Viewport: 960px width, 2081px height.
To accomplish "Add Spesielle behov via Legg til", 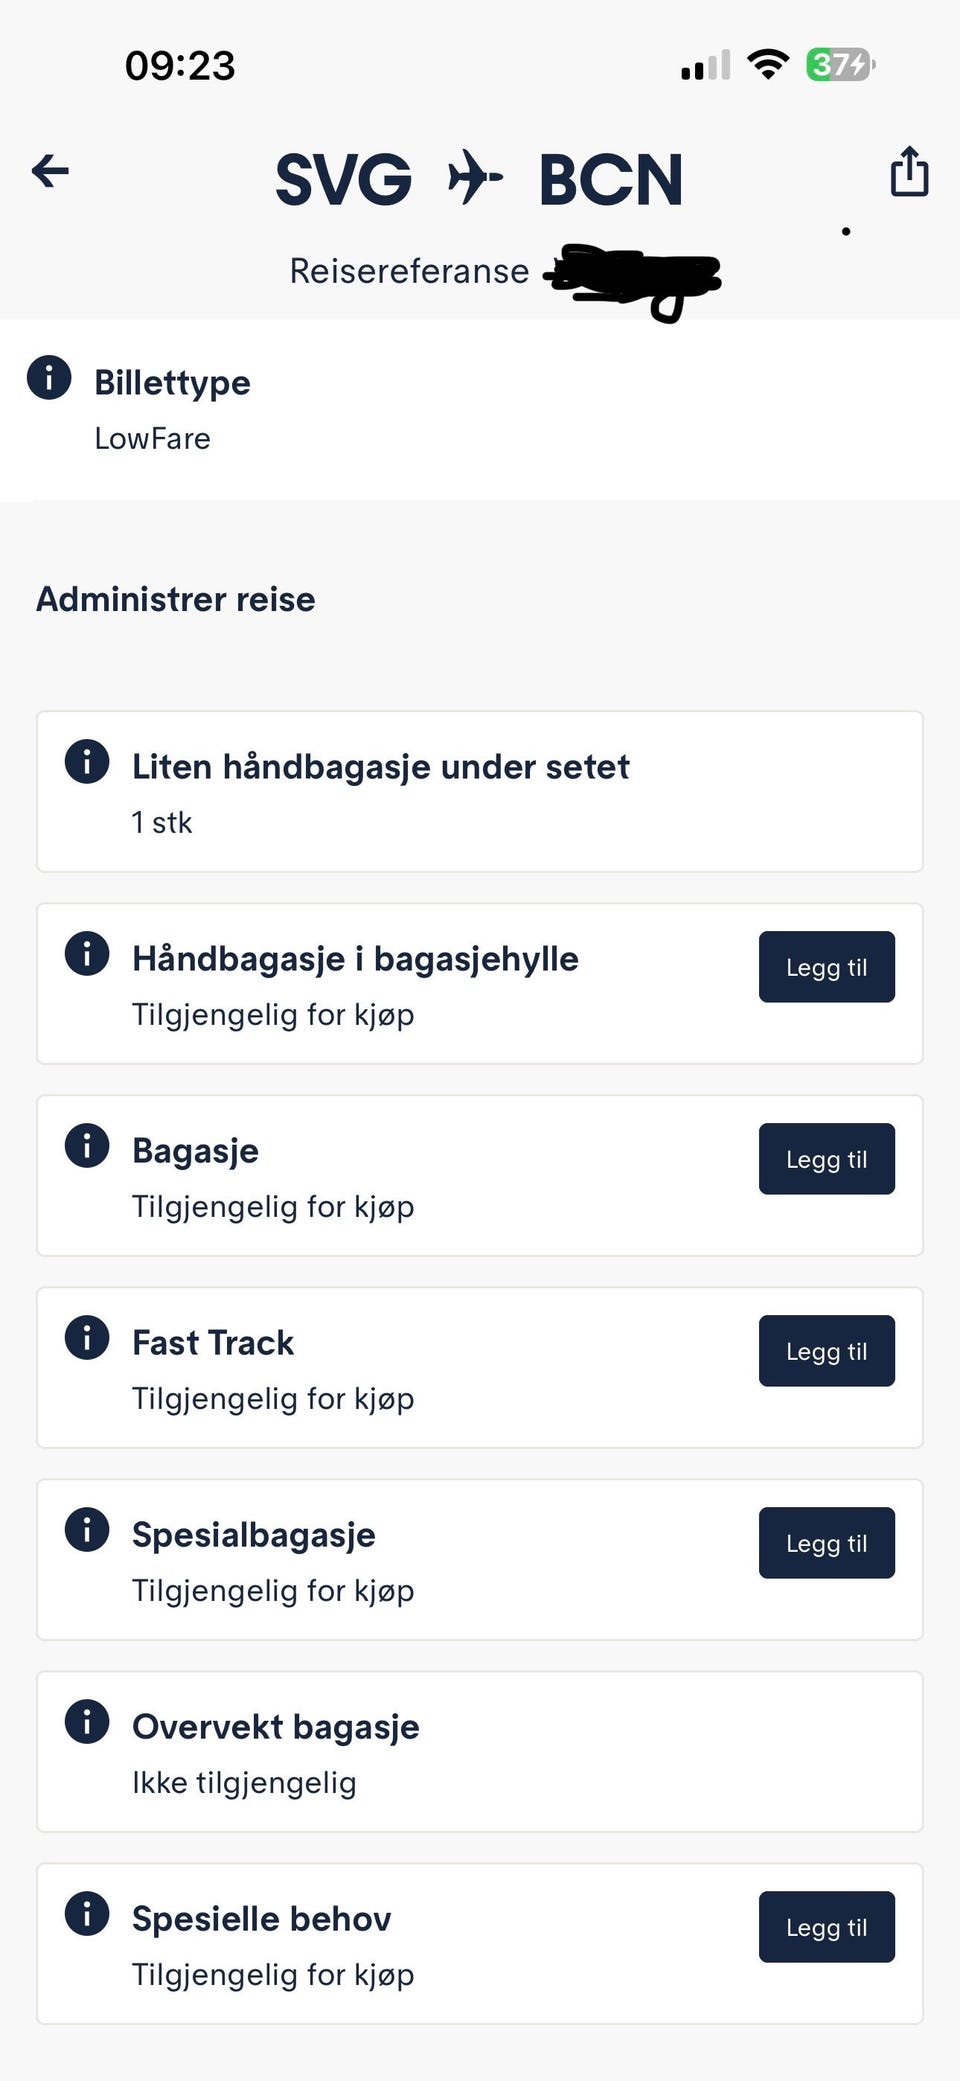I will click(826, 1927).
